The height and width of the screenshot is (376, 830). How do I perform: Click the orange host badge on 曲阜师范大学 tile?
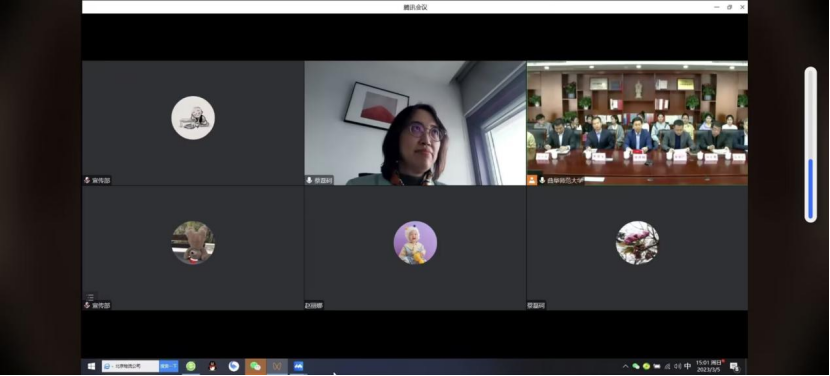tap(532, 181)
